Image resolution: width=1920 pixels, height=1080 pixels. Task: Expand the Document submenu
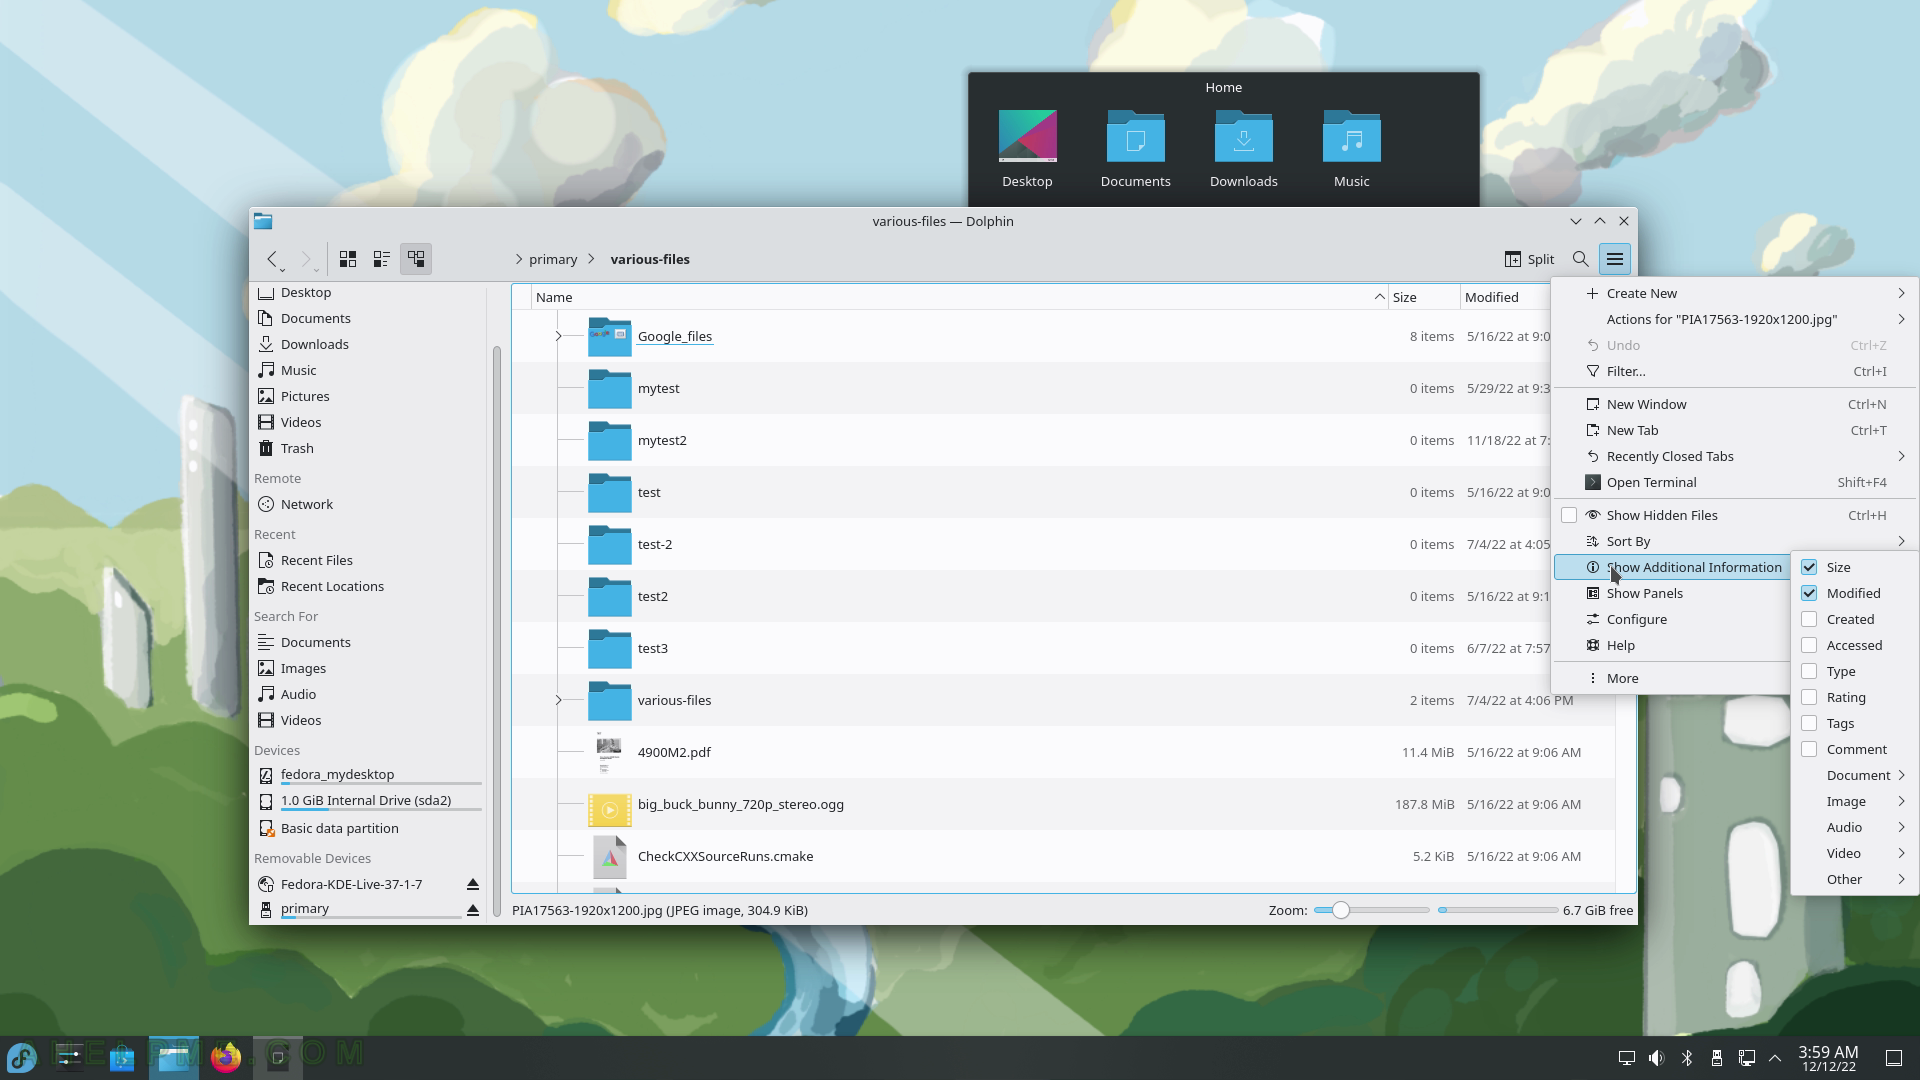(x=1855, y=775)
